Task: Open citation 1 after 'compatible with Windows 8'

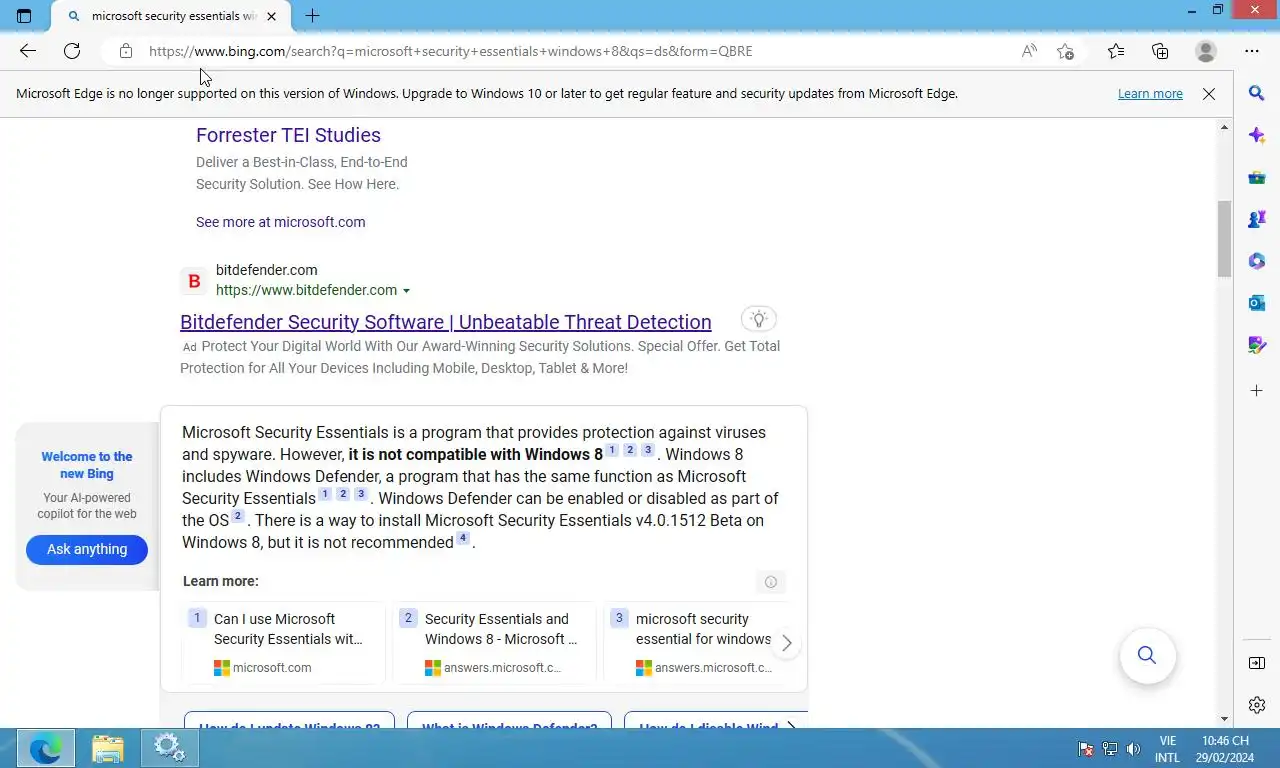Action: pos(612,450)
